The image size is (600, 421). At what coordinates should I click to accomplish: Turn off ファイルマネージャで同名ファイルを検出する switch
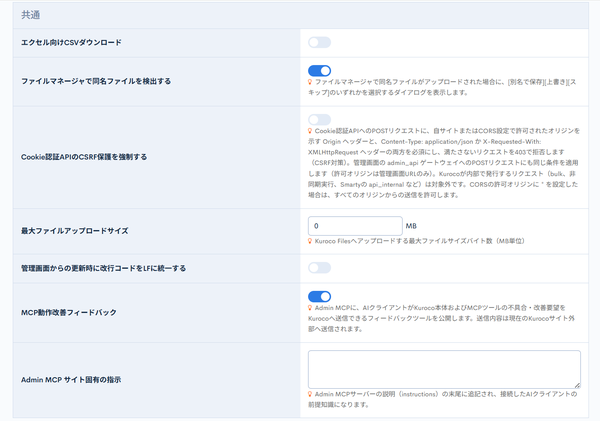[x=320, y=71]
